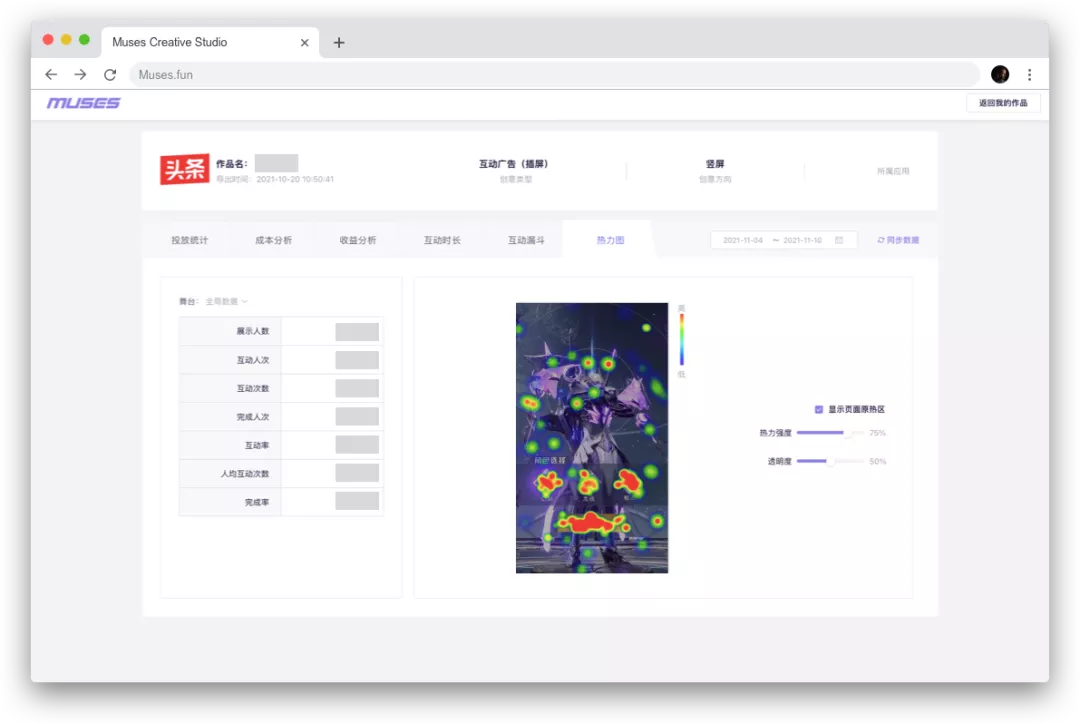Click the user profile avatar

click(x=1000, y=75)
